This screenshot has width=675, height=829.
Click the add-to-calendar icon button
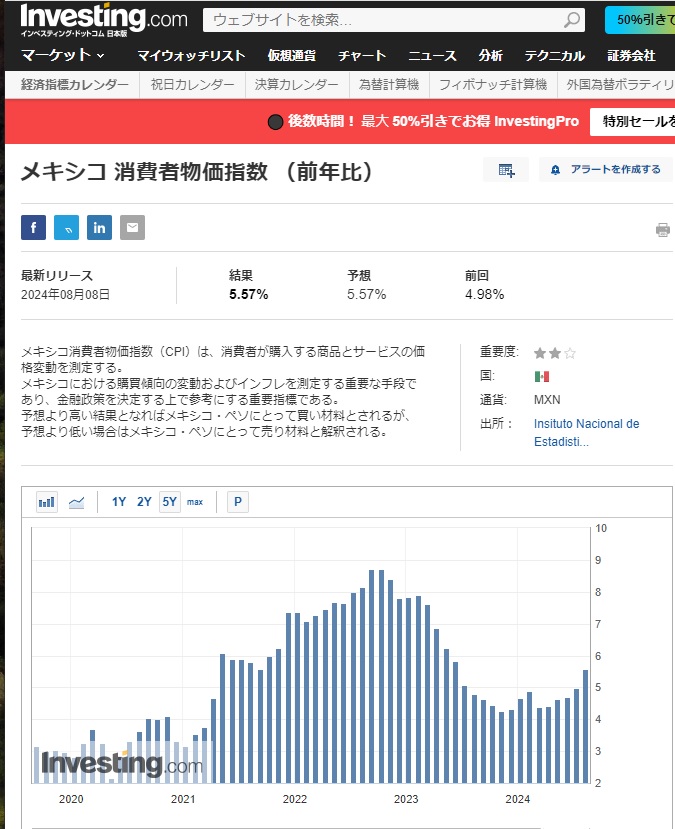(x=506, y=170)
